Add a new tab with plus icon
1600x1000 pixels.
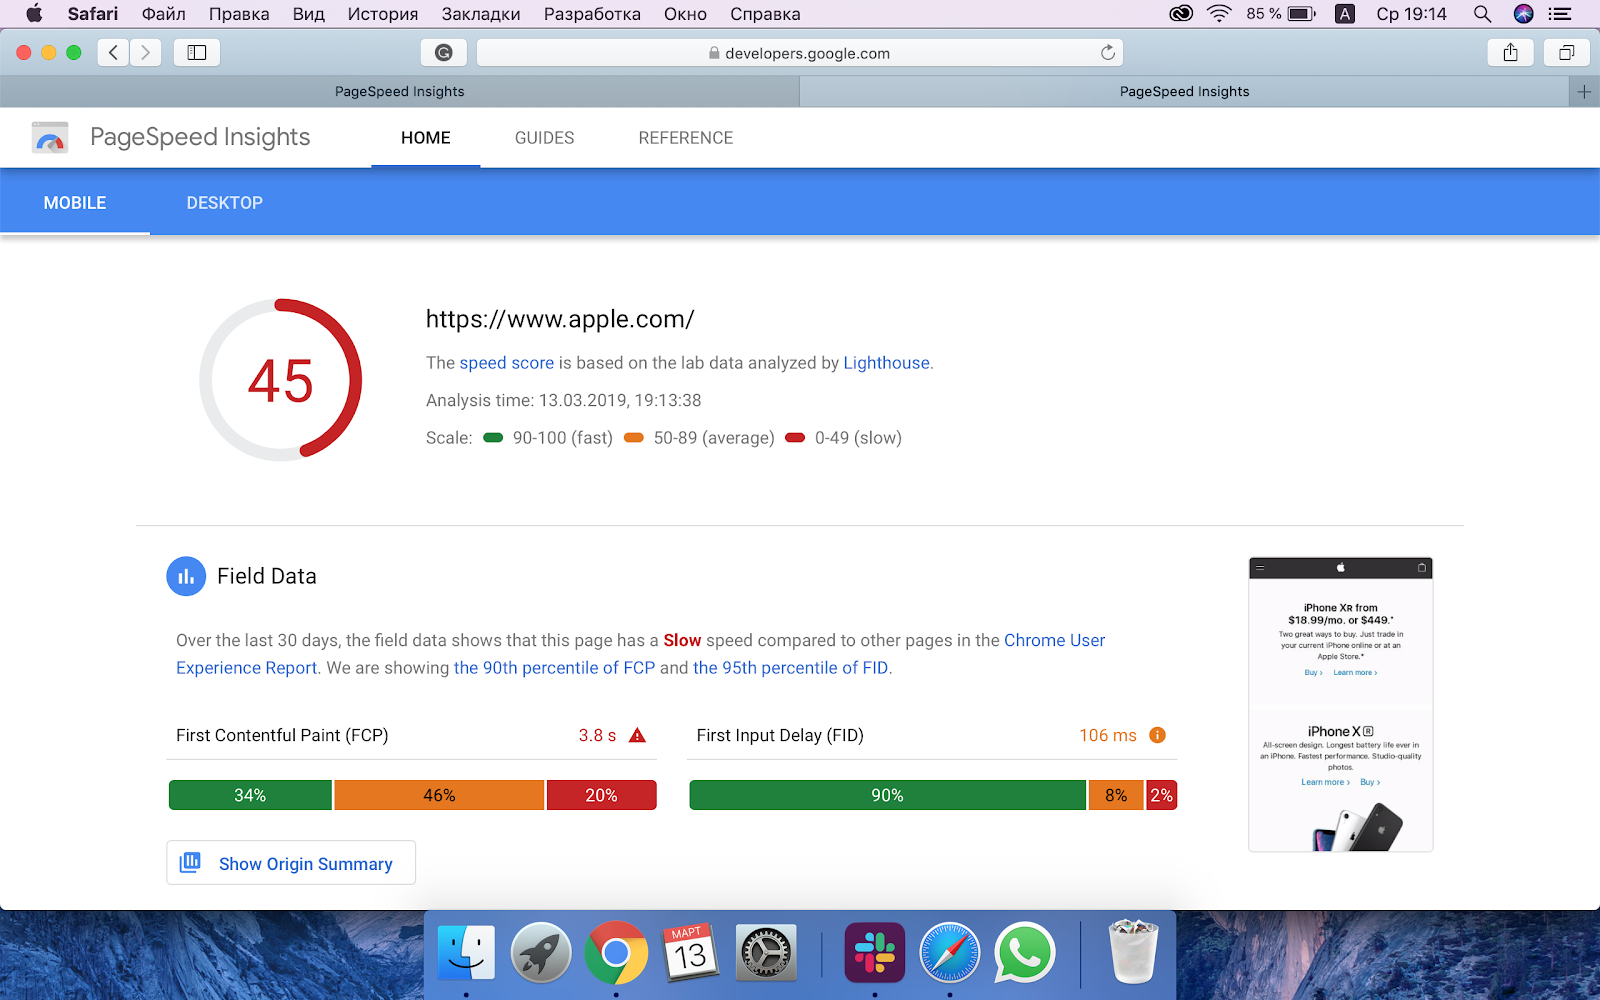pyautogui.click(x=1584, y=91)
